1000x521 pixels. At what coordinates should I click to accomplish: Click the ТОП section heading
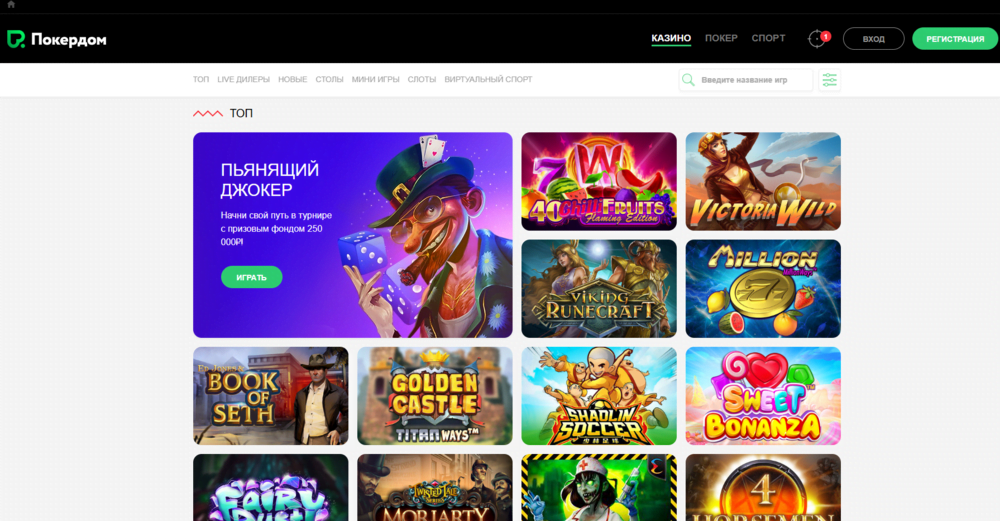pos(241,114)
